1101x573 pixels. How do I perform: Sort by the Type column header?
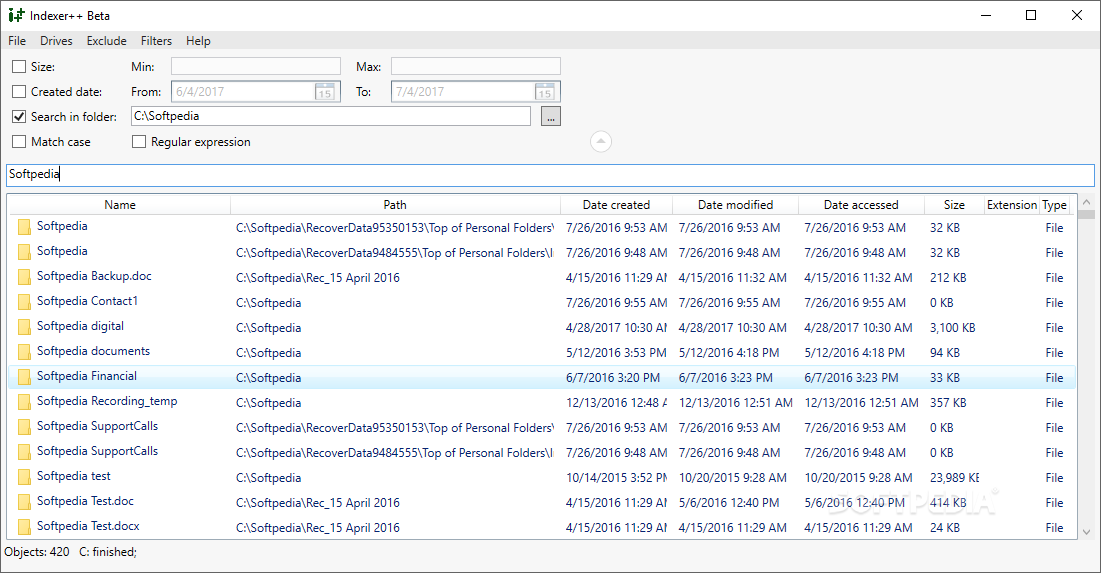click(x=1055, y=204)
